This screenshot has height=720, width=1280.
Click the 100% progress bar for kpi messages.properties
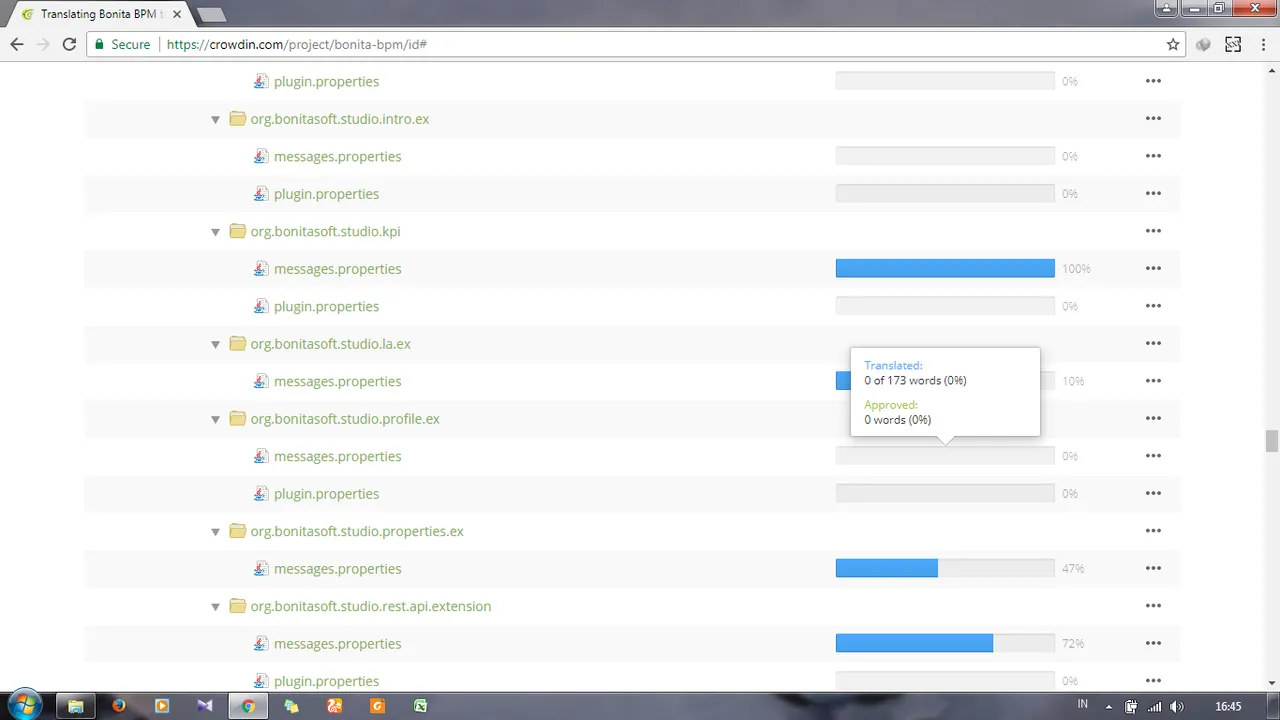945,268
